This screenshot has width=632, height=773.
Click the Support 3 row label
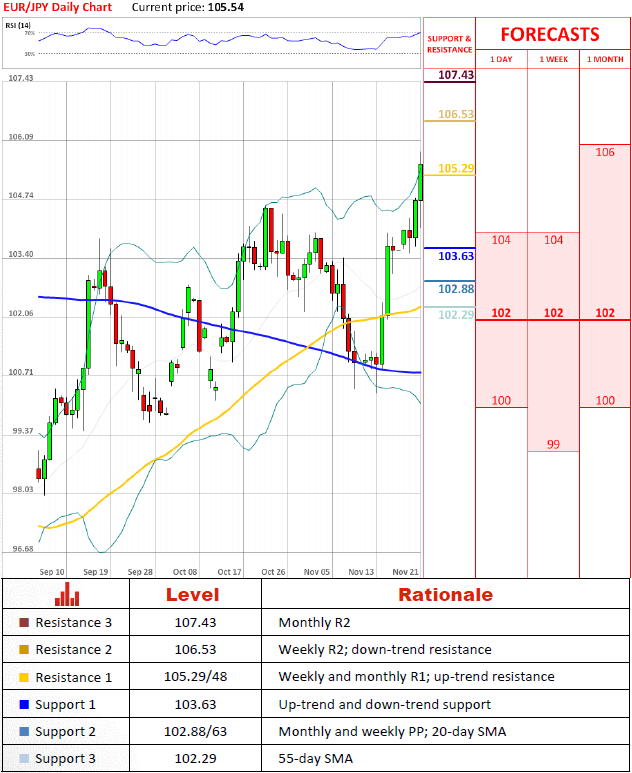(x=65, y=759)
